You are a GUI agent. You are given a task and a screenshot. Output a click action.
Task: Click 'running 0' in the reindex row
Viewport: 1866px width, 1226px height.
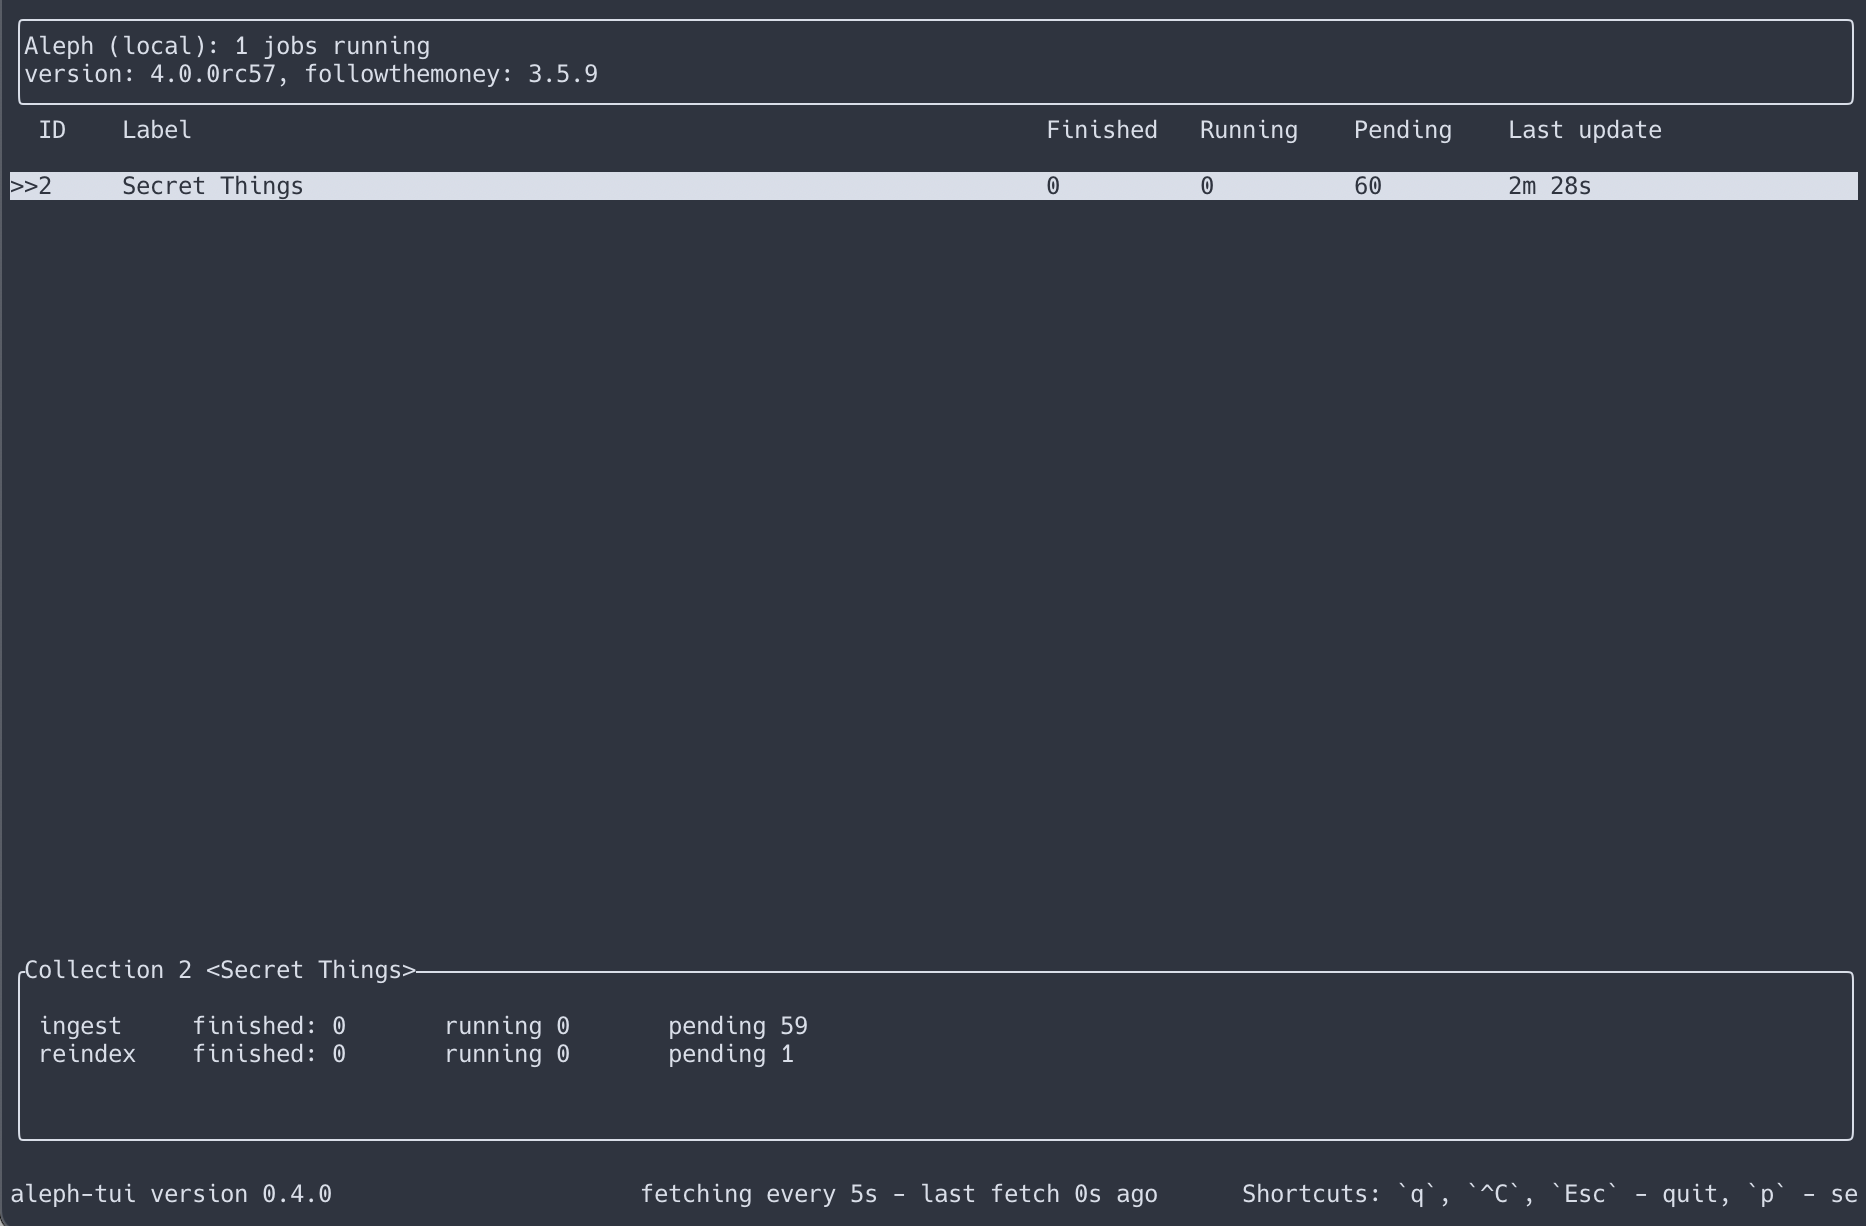(507, 1054)
